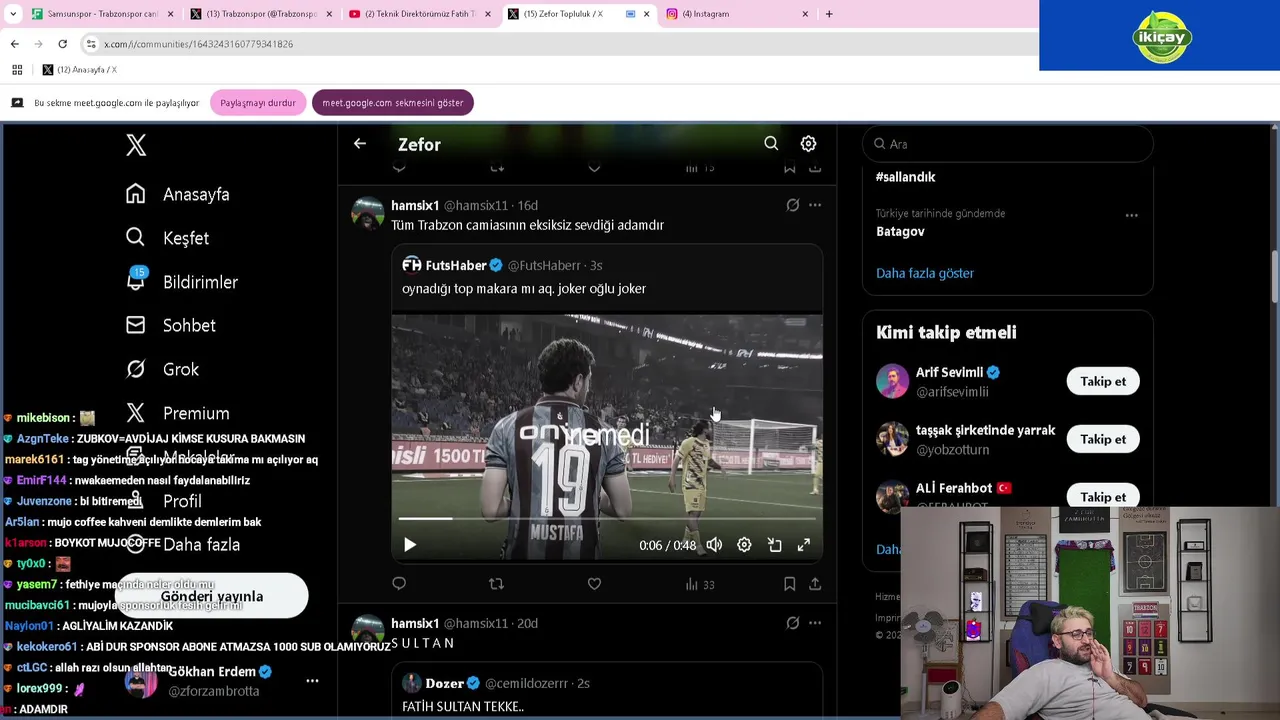This screenshot has width=1280, height=720.
Task: Open Grok action on hamsix1 16d post
Action: click(792, 205)
